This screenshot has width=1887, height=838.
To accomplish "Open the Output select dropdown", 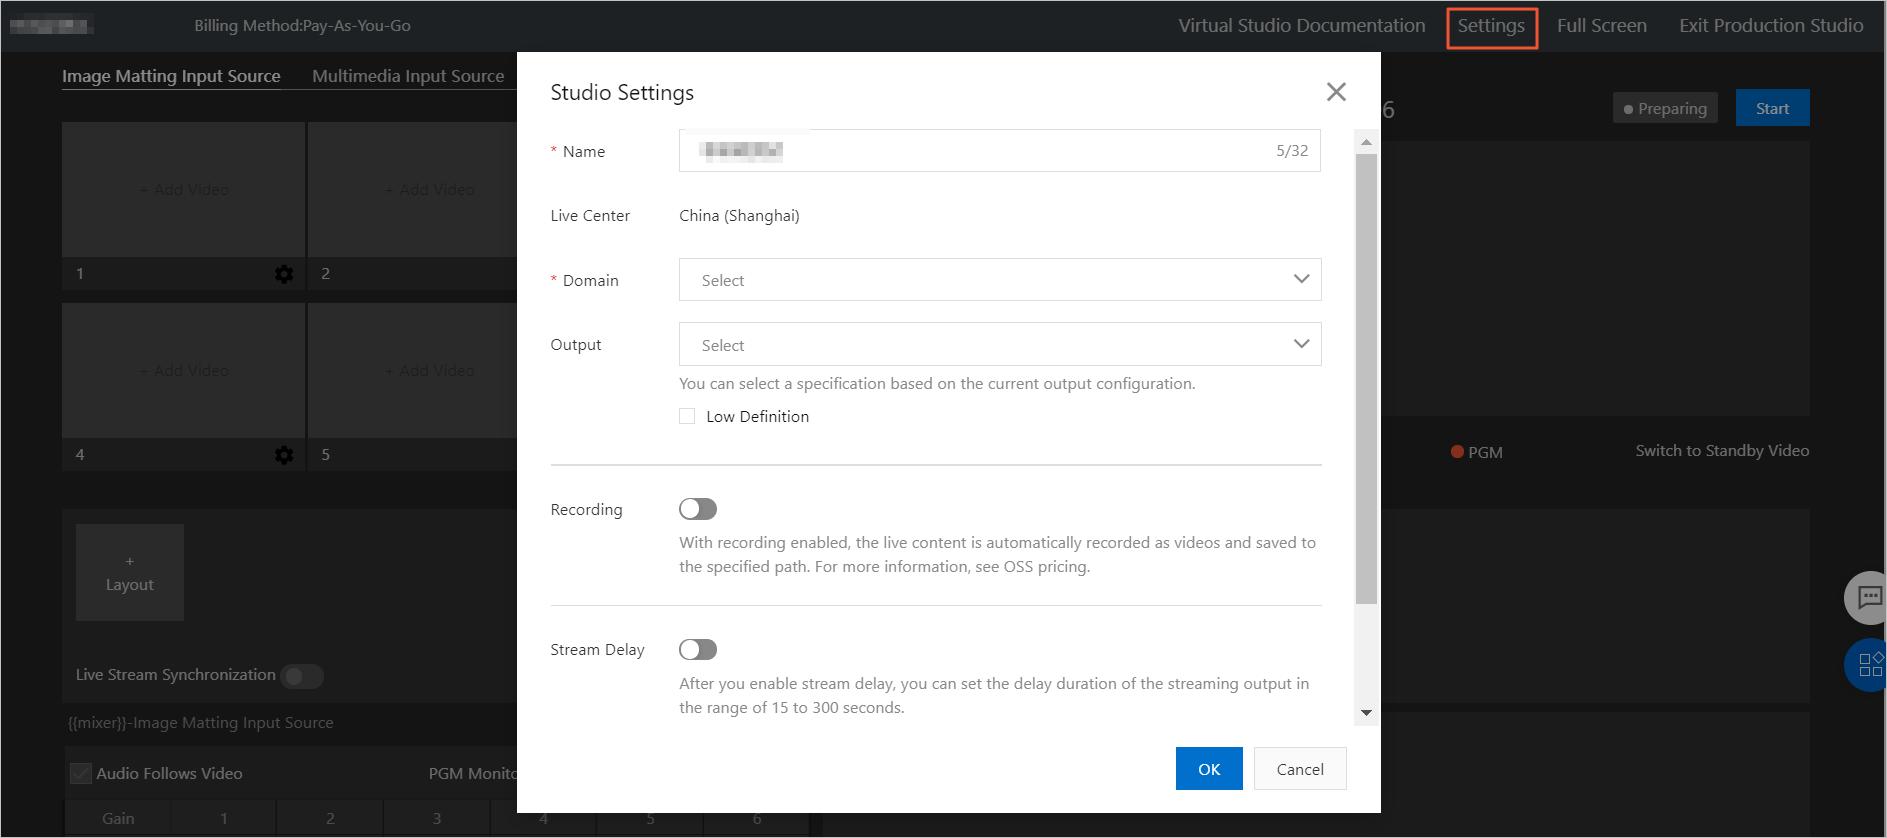I will [x=1000, y=344].
